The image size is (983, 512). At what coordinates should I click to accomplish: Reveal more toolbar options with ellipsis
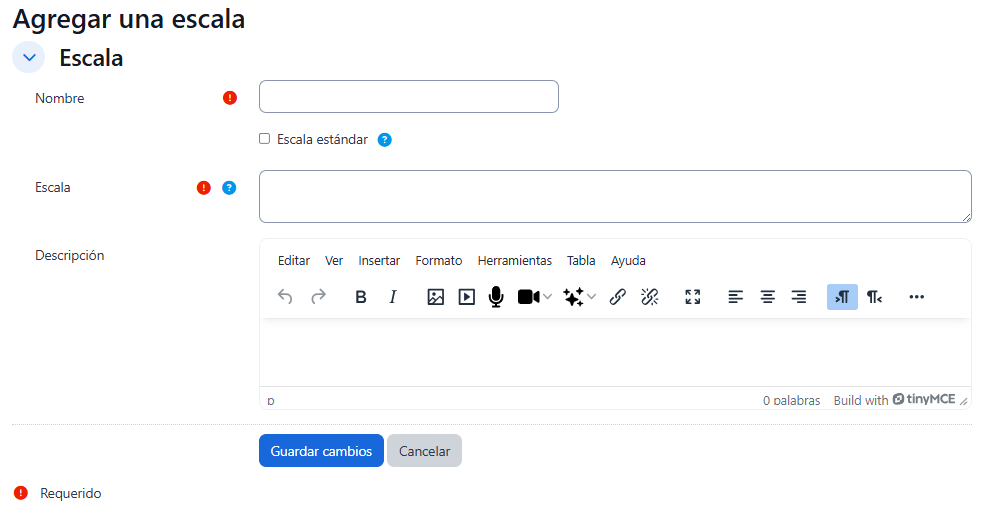[916, 297]
